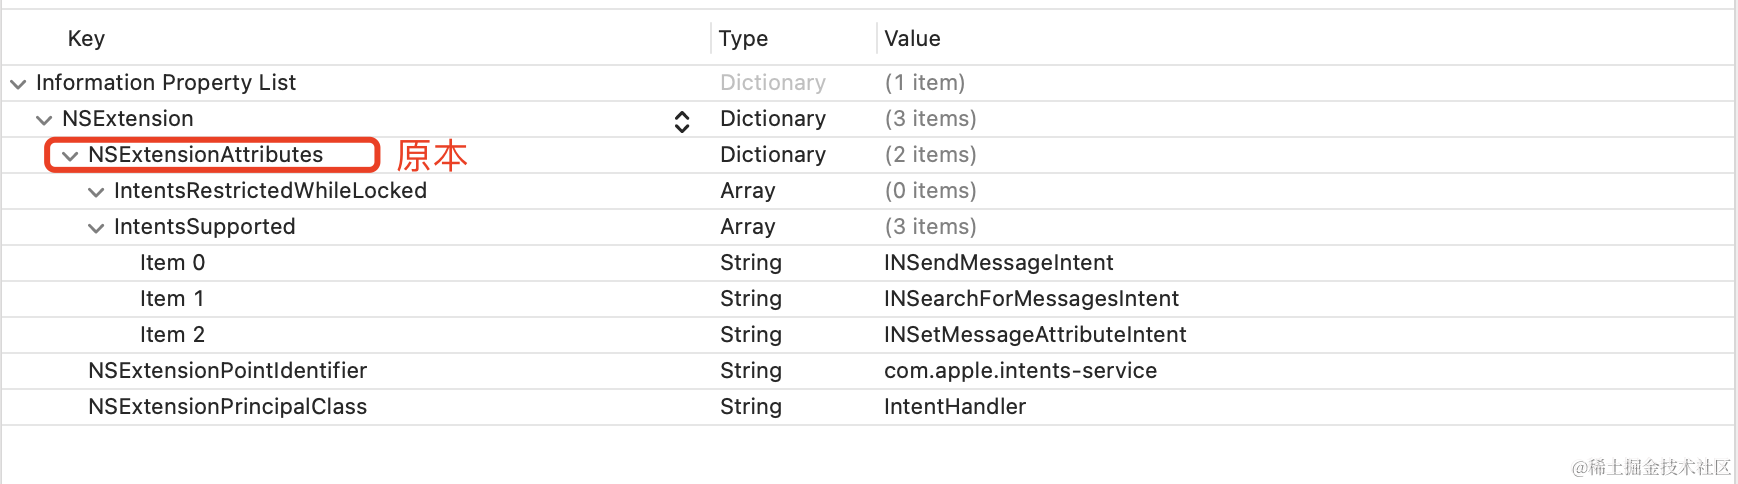Viewport: 1738px width, 484px height.
Task: Collapse the NSExtensionAttributes chevron
Action: coord(70,156)
